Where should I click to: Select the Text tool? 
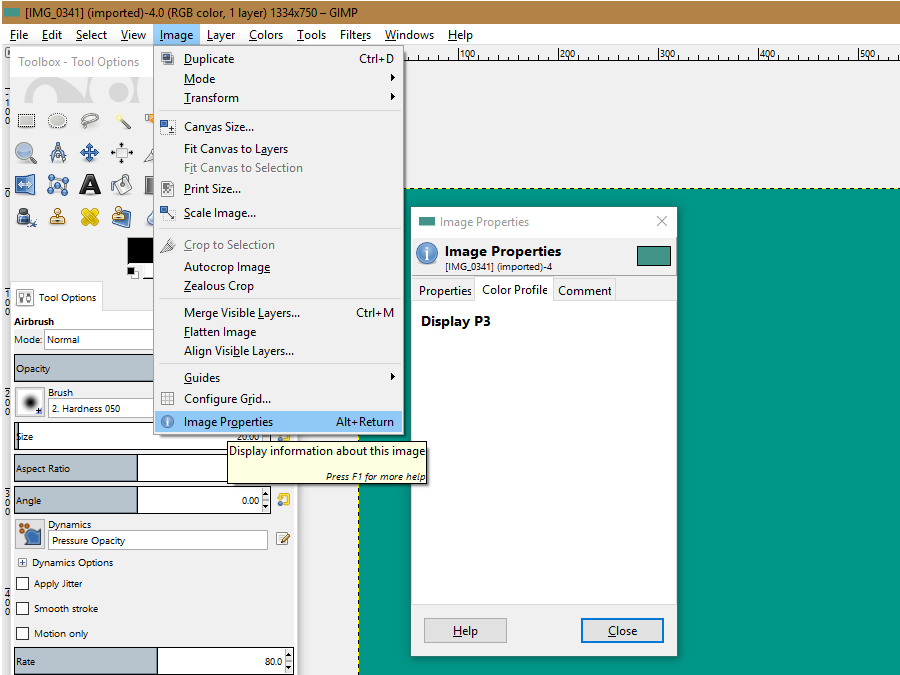point(90,185)
